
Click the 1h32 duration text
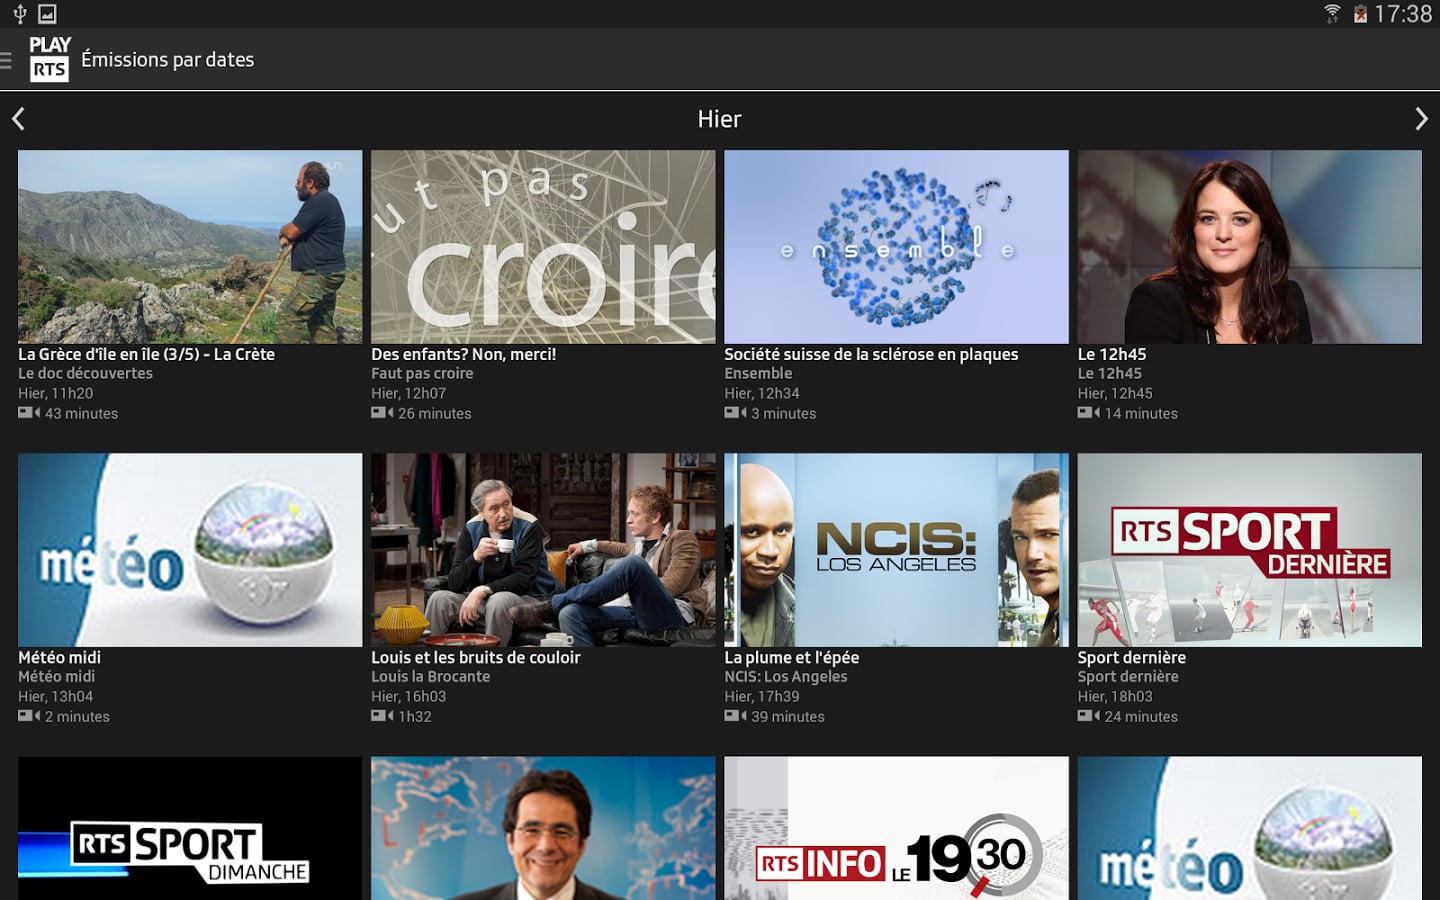click(x=415, y=716)
